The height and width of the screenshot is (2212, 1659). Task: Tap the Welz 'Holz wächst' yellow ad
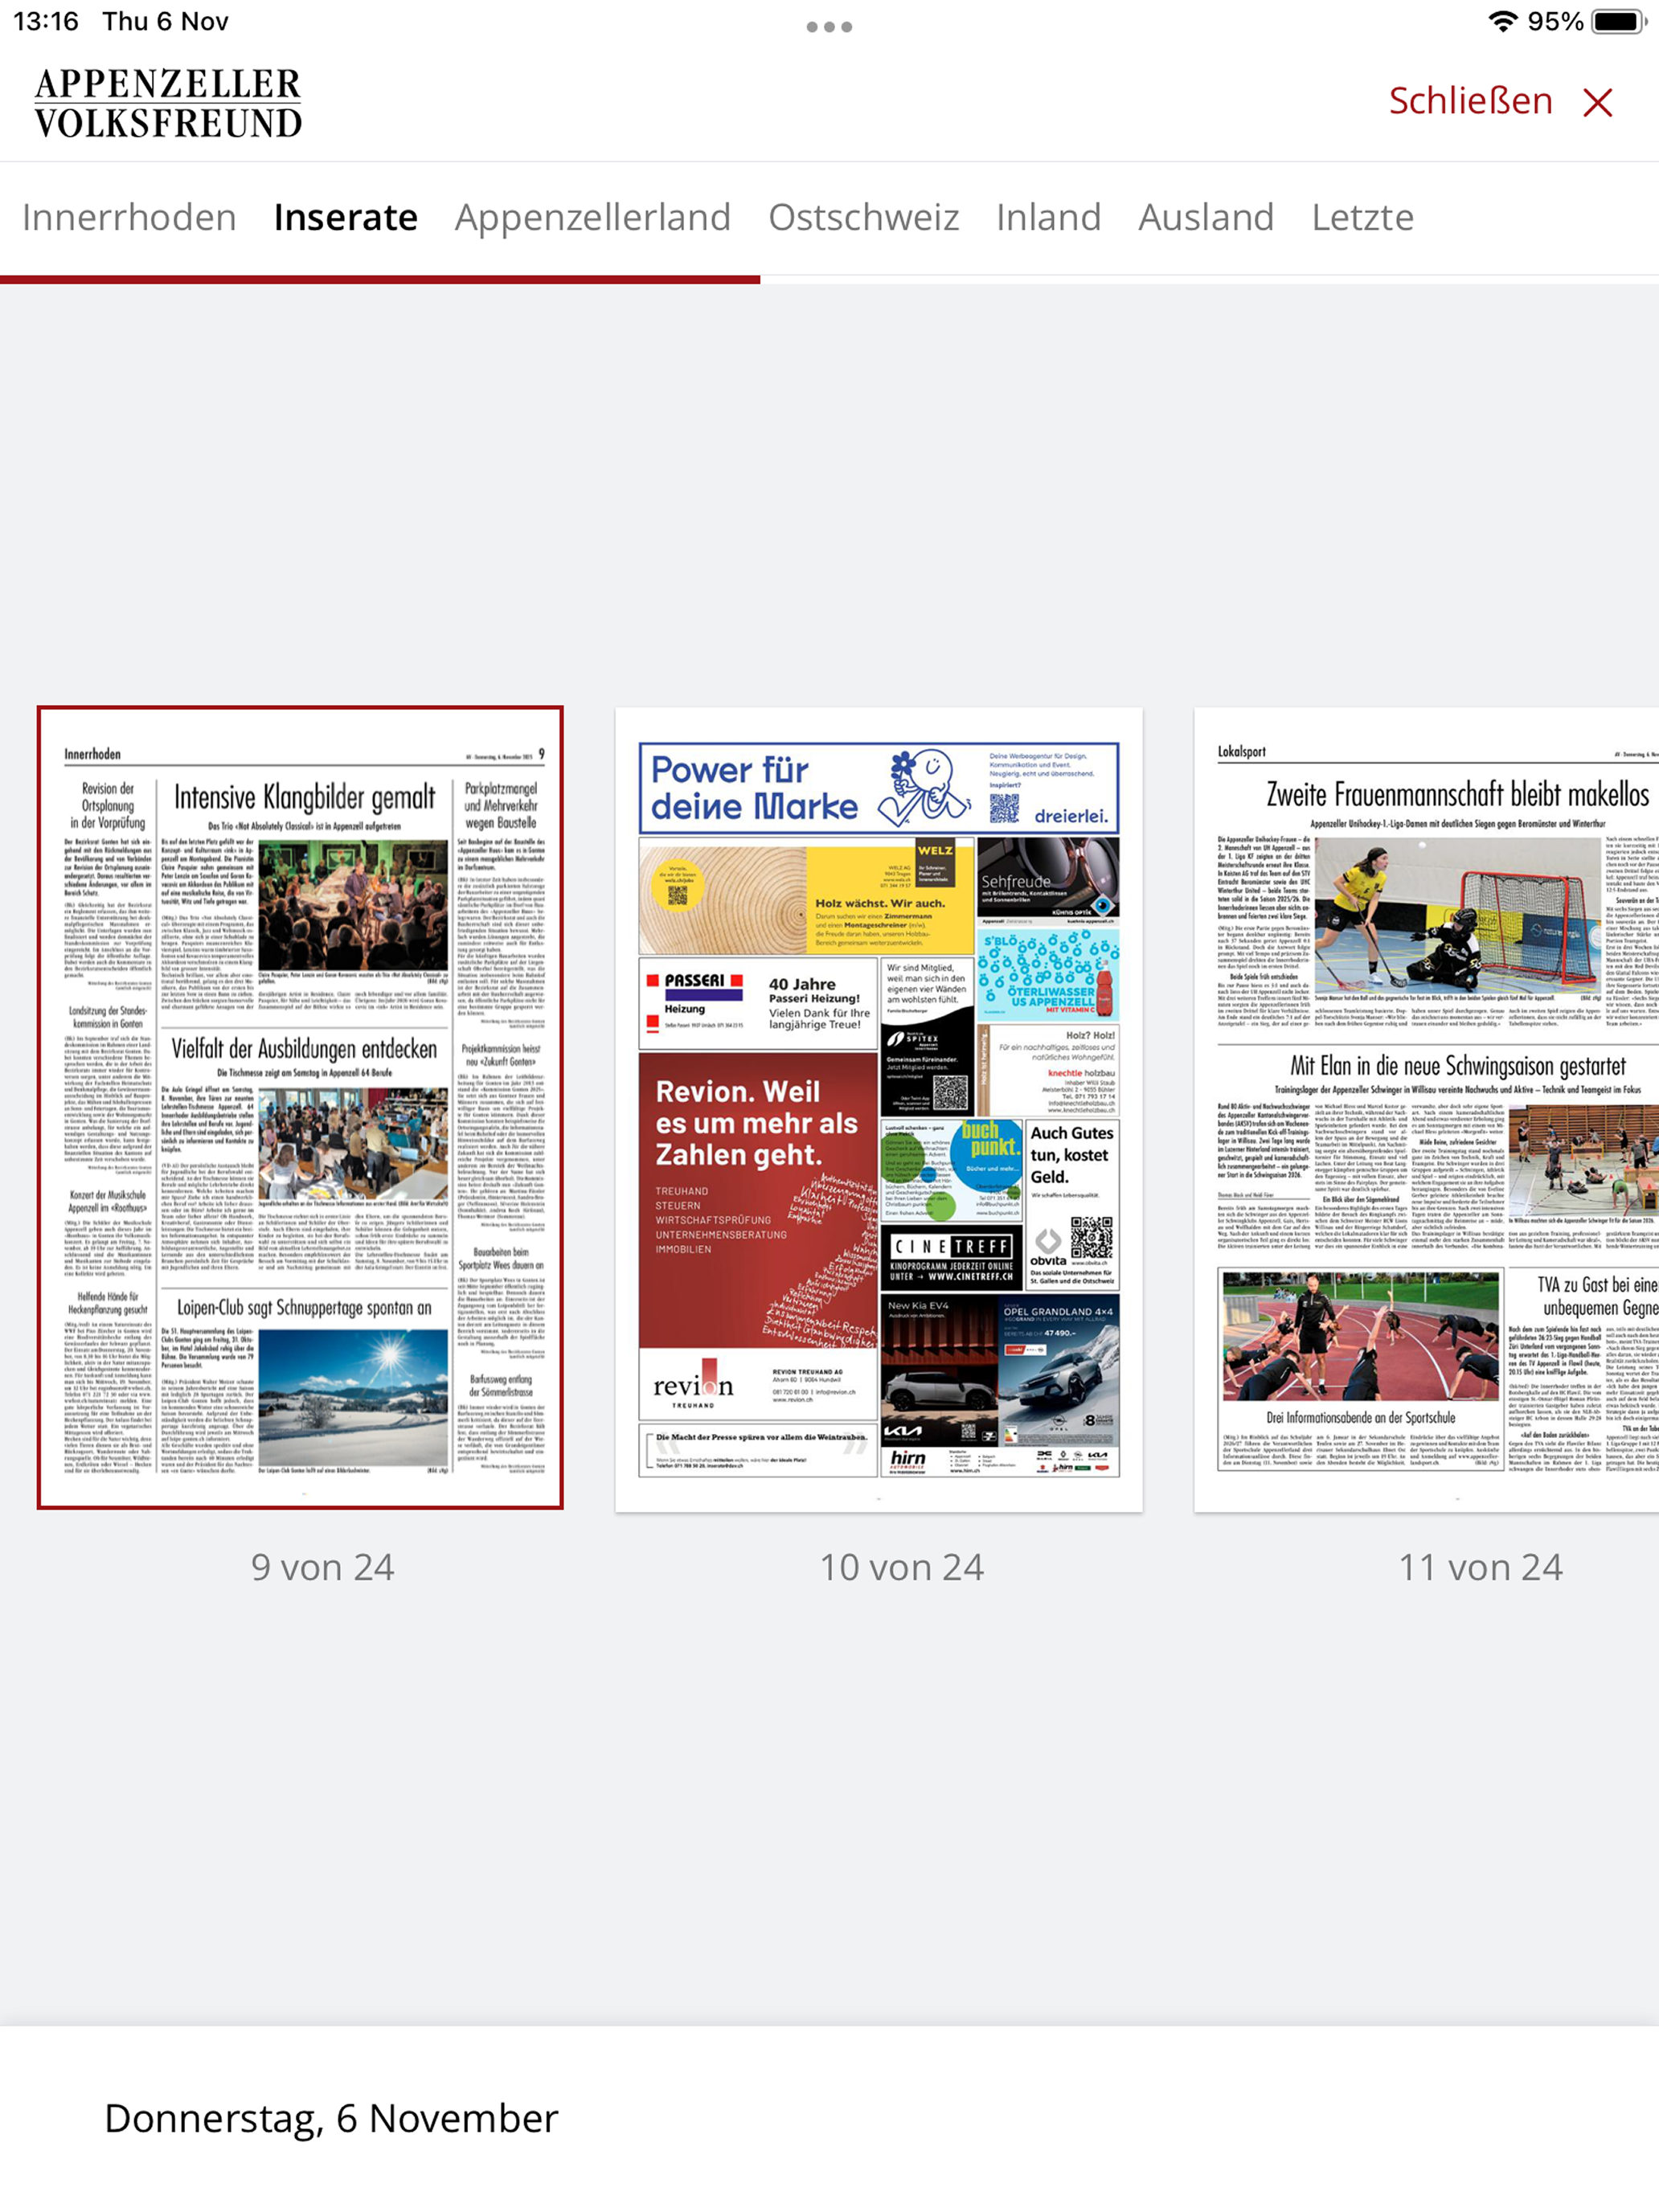pos(806,896)
